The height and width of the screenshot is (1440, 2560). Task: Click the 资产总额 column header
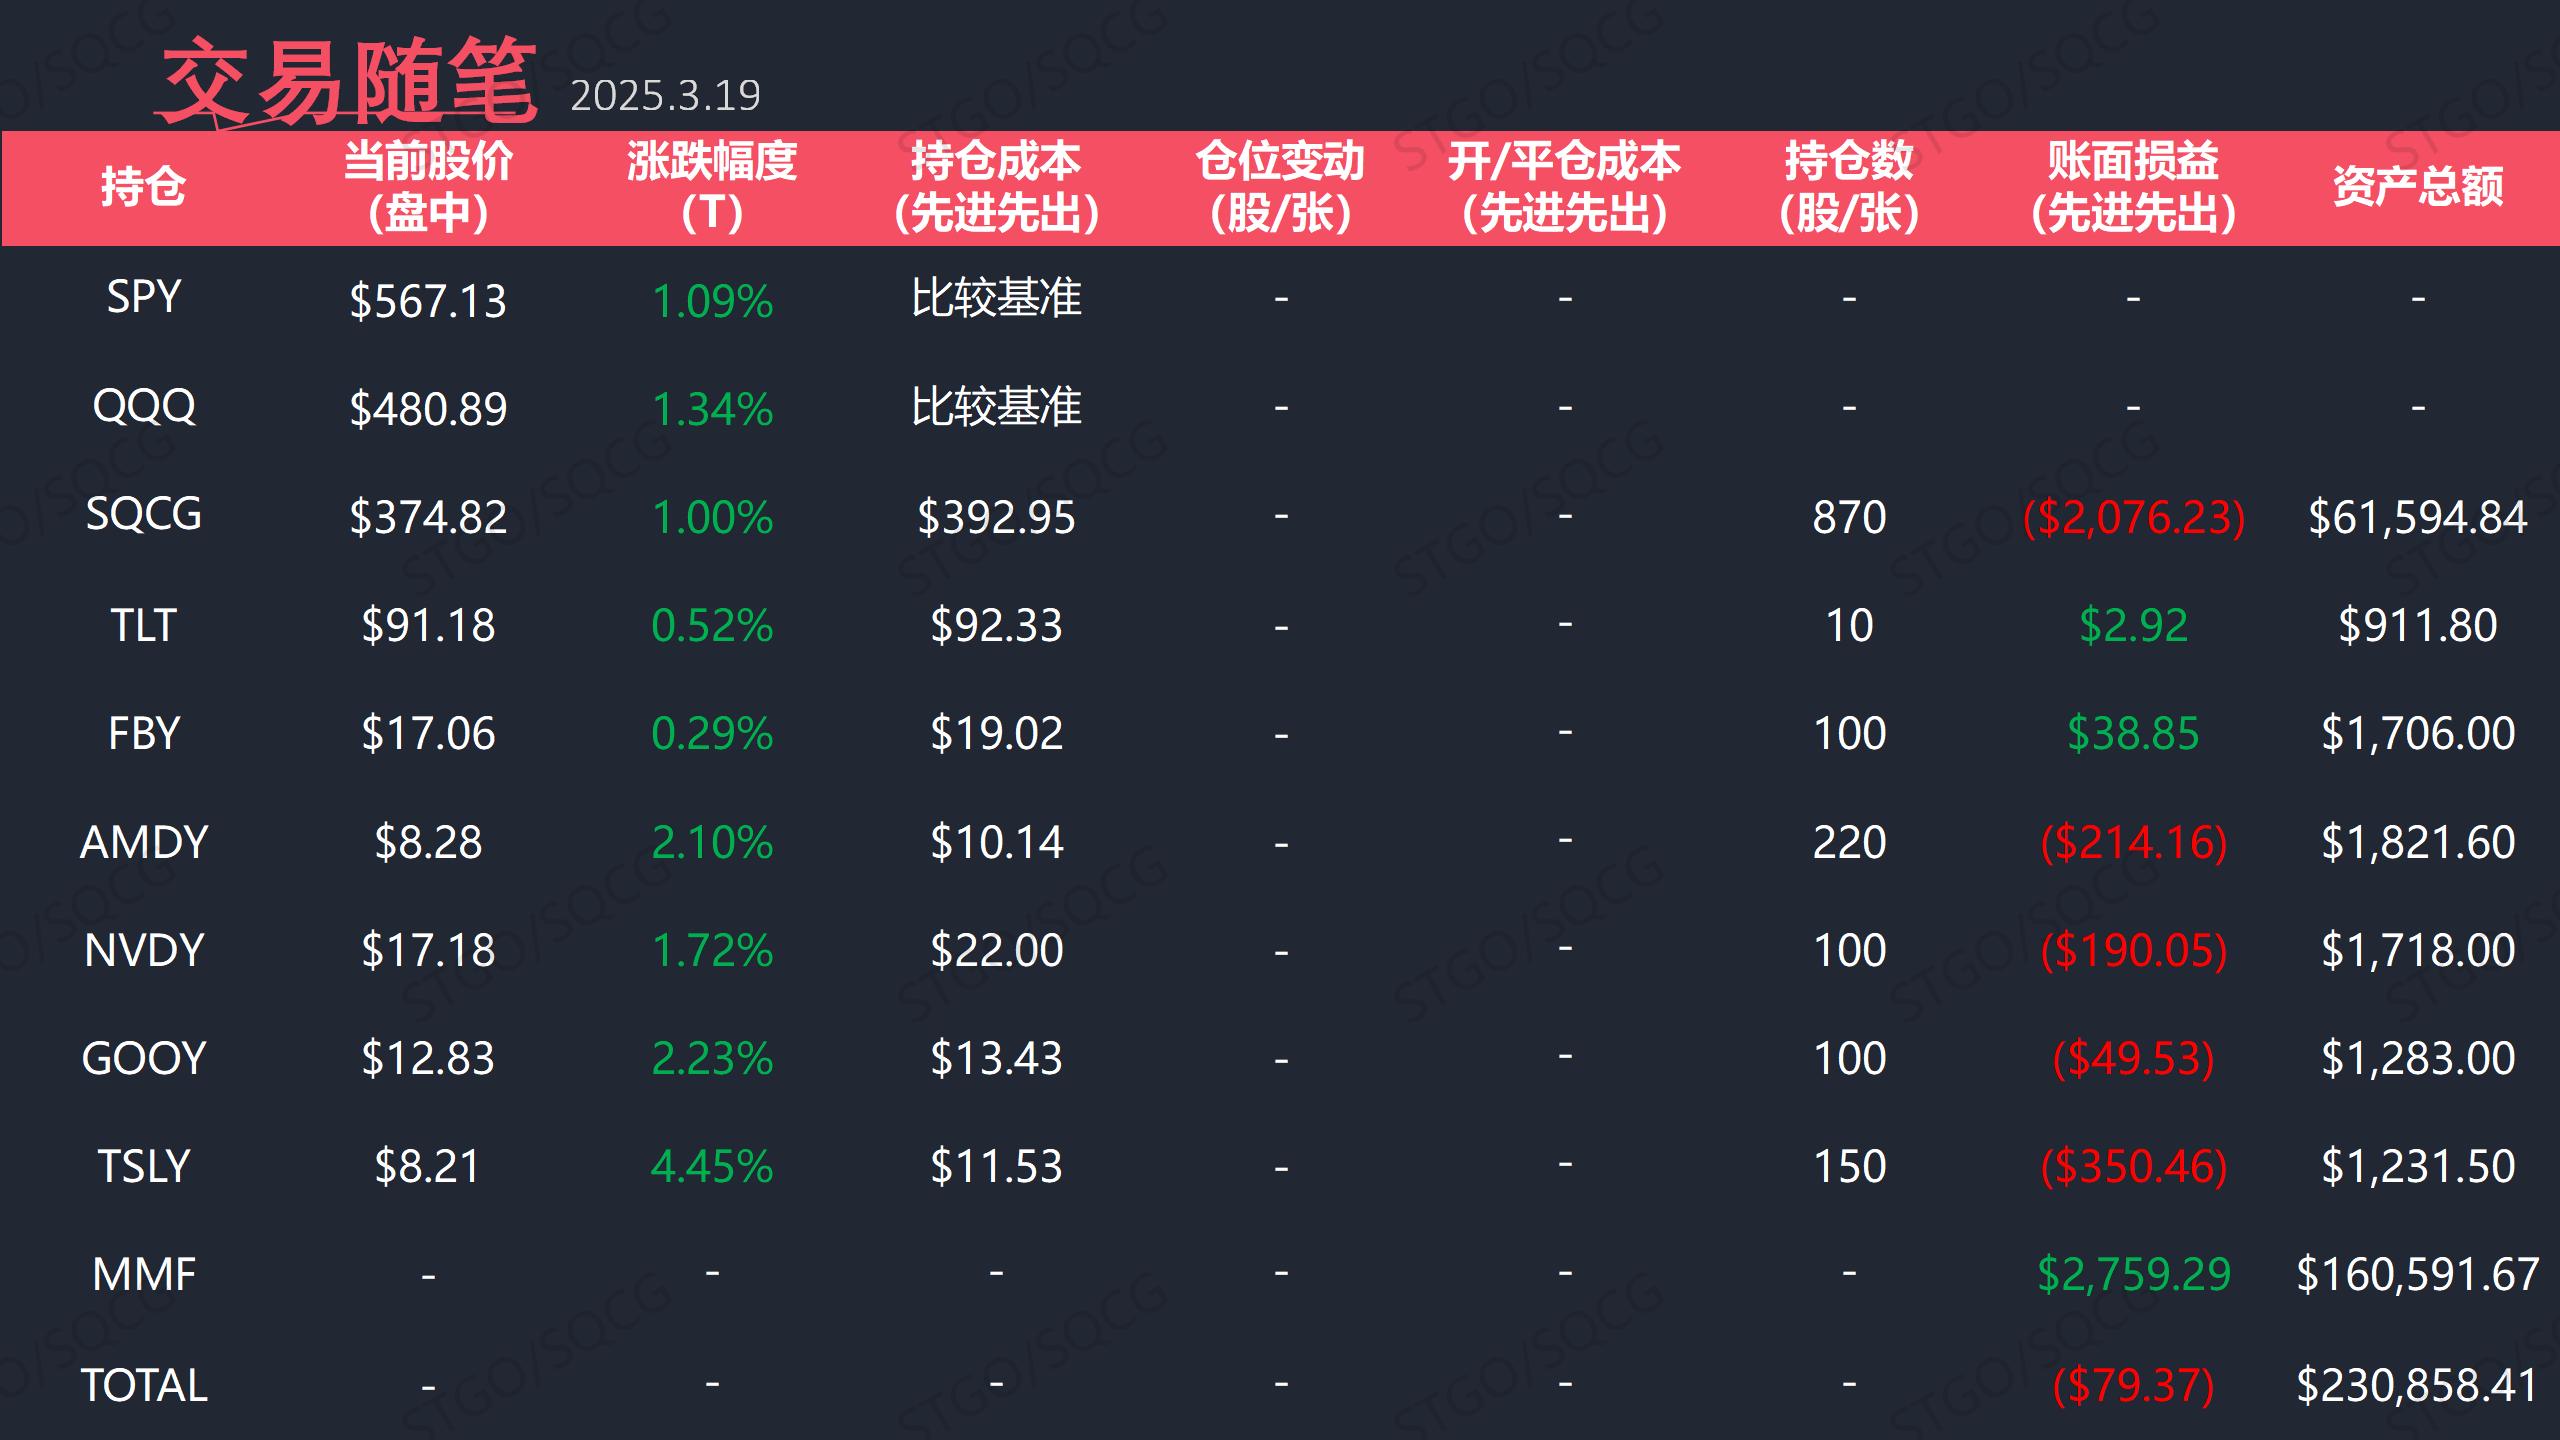pos(2417,187)
